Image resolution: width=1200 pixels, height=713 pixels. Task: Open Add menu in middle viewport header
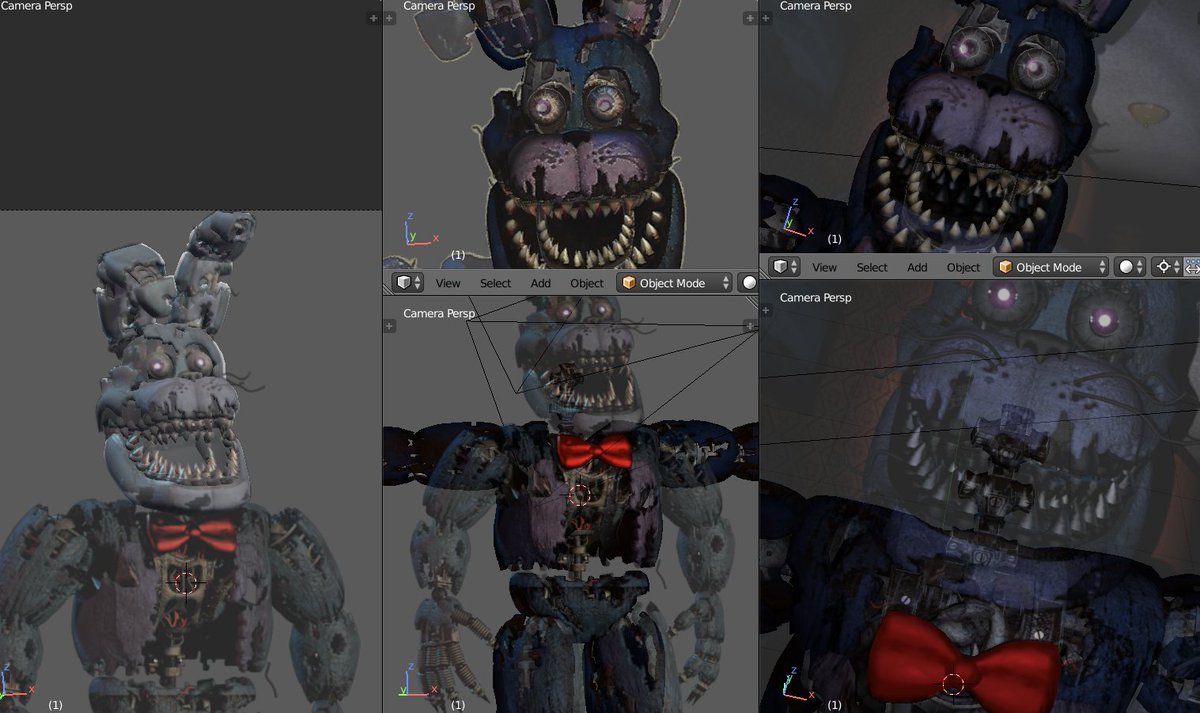[540, 283]
